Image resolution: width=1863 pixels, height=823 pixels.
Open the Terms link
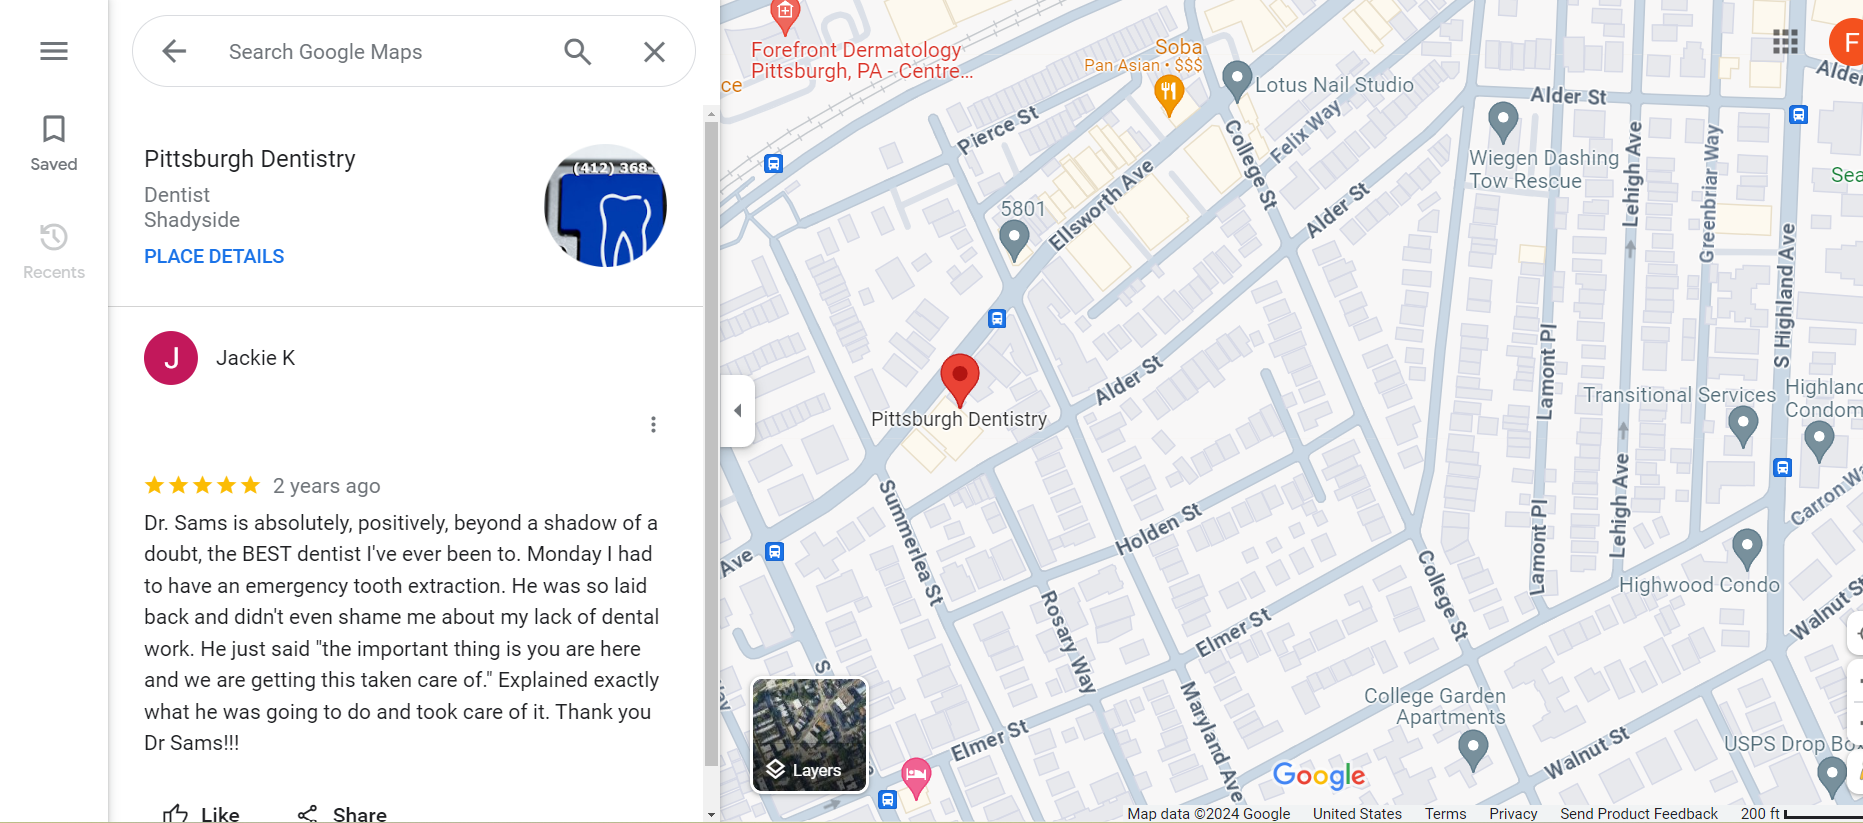click(1446, 814)
